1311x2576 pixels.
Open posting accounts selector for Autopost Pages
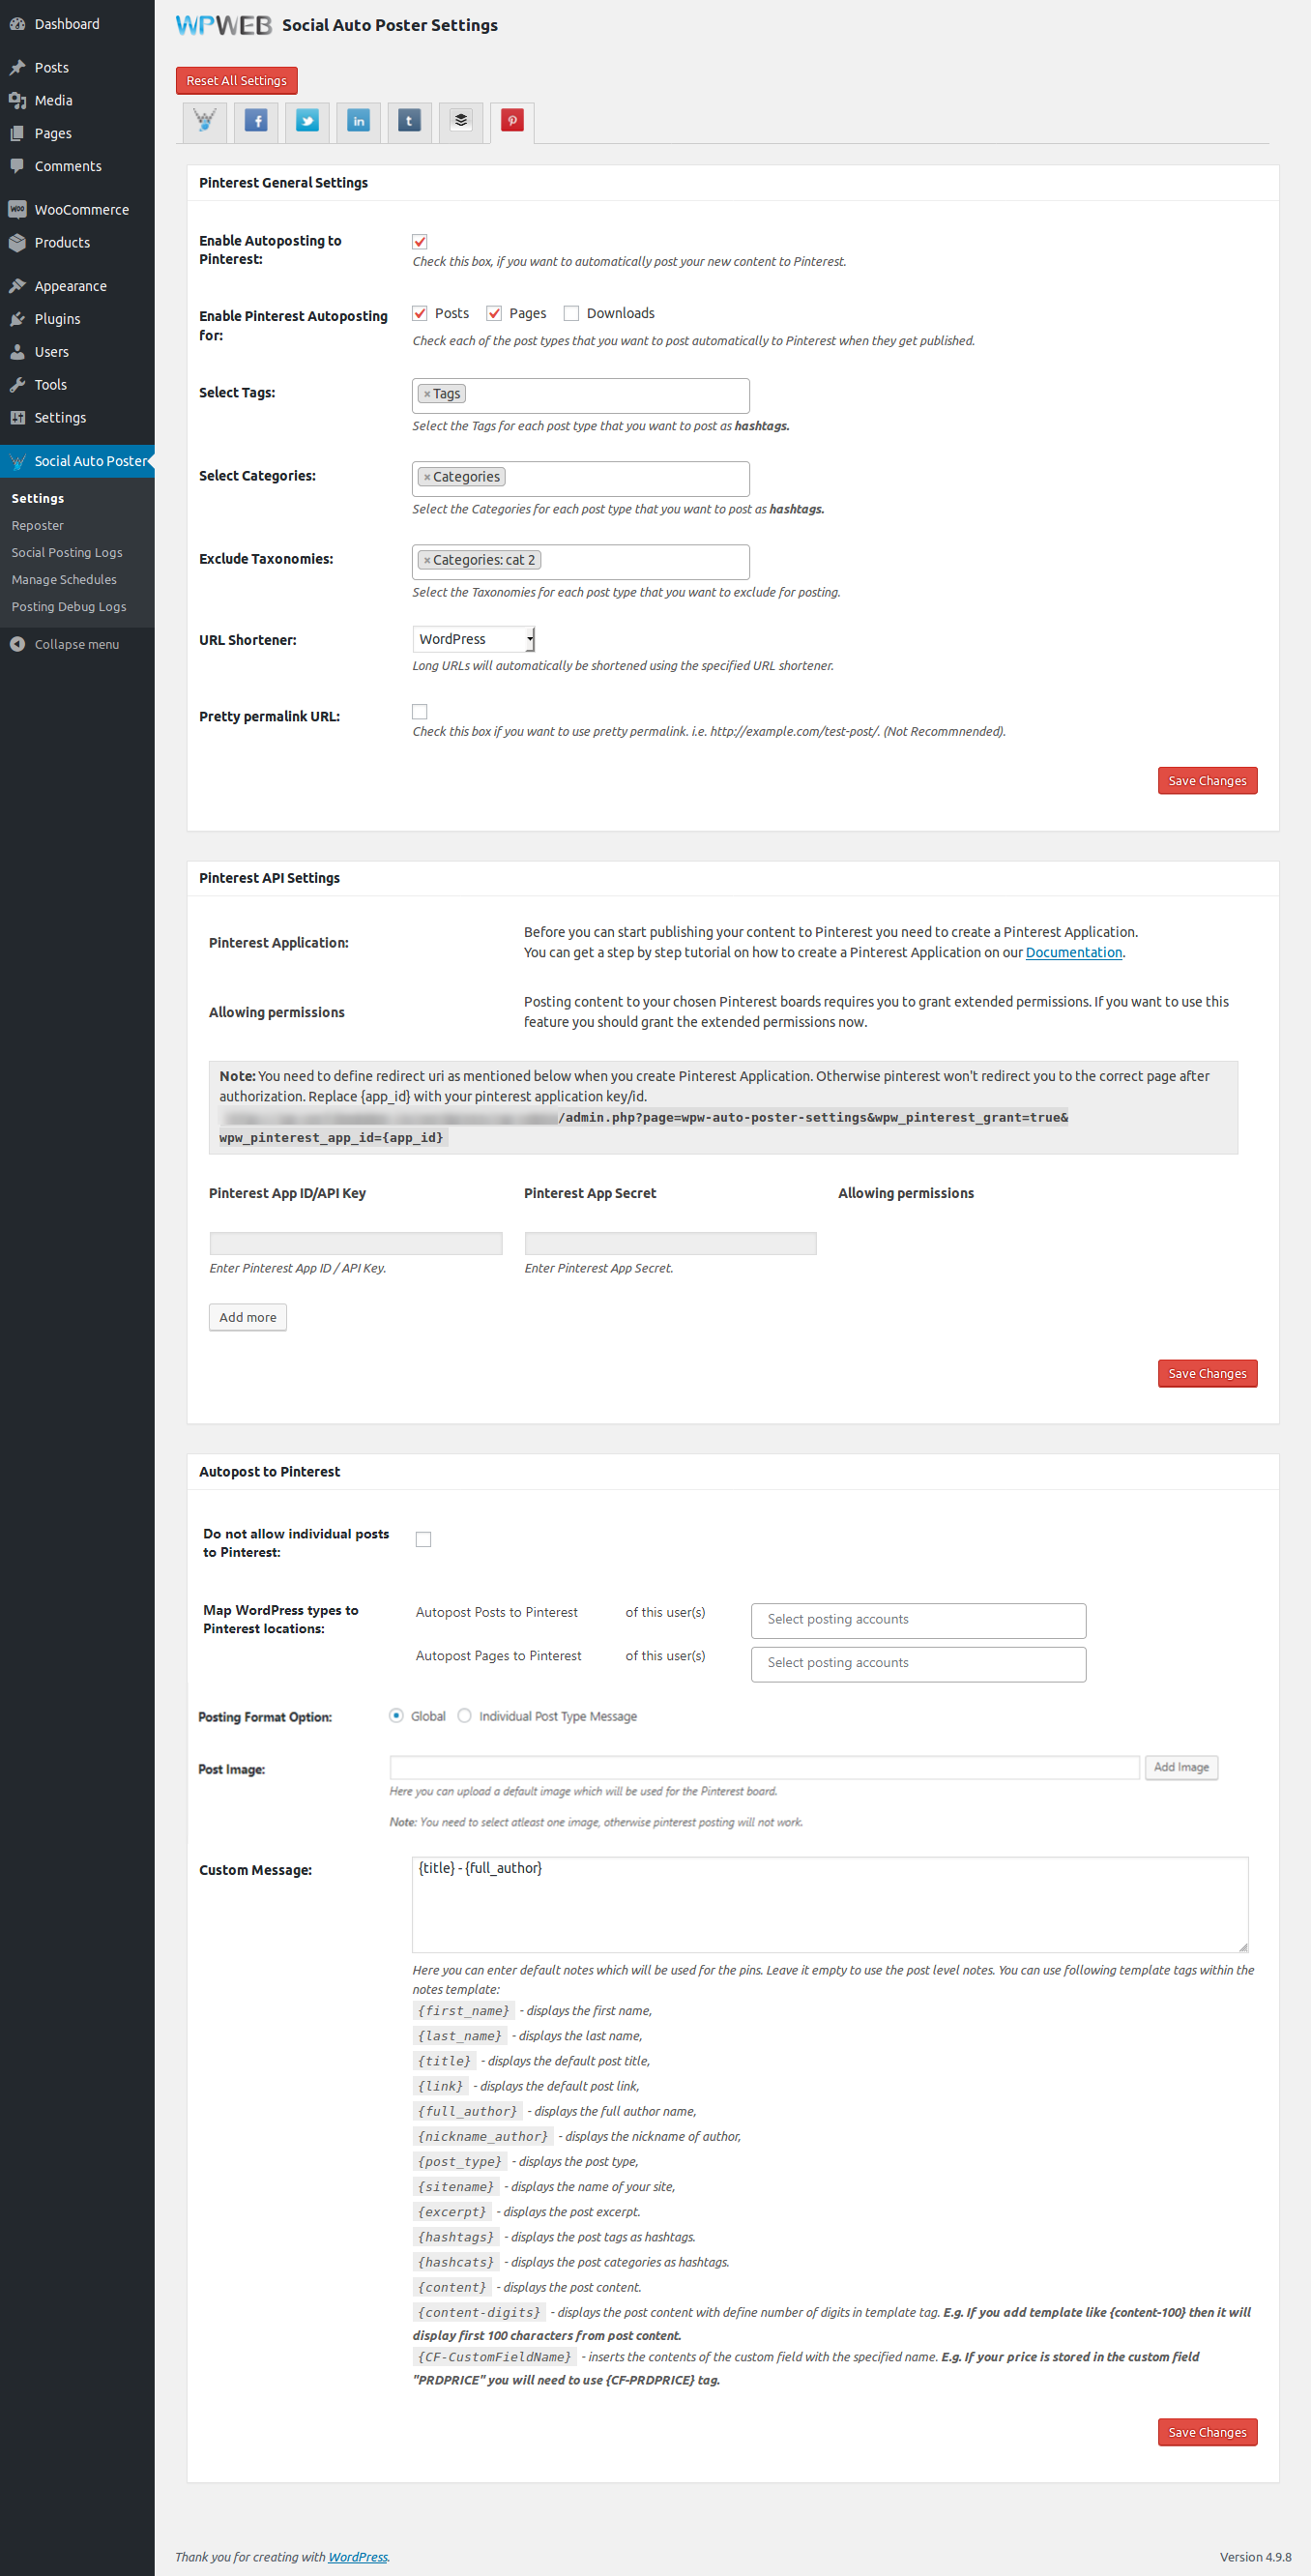point(917,1663)
